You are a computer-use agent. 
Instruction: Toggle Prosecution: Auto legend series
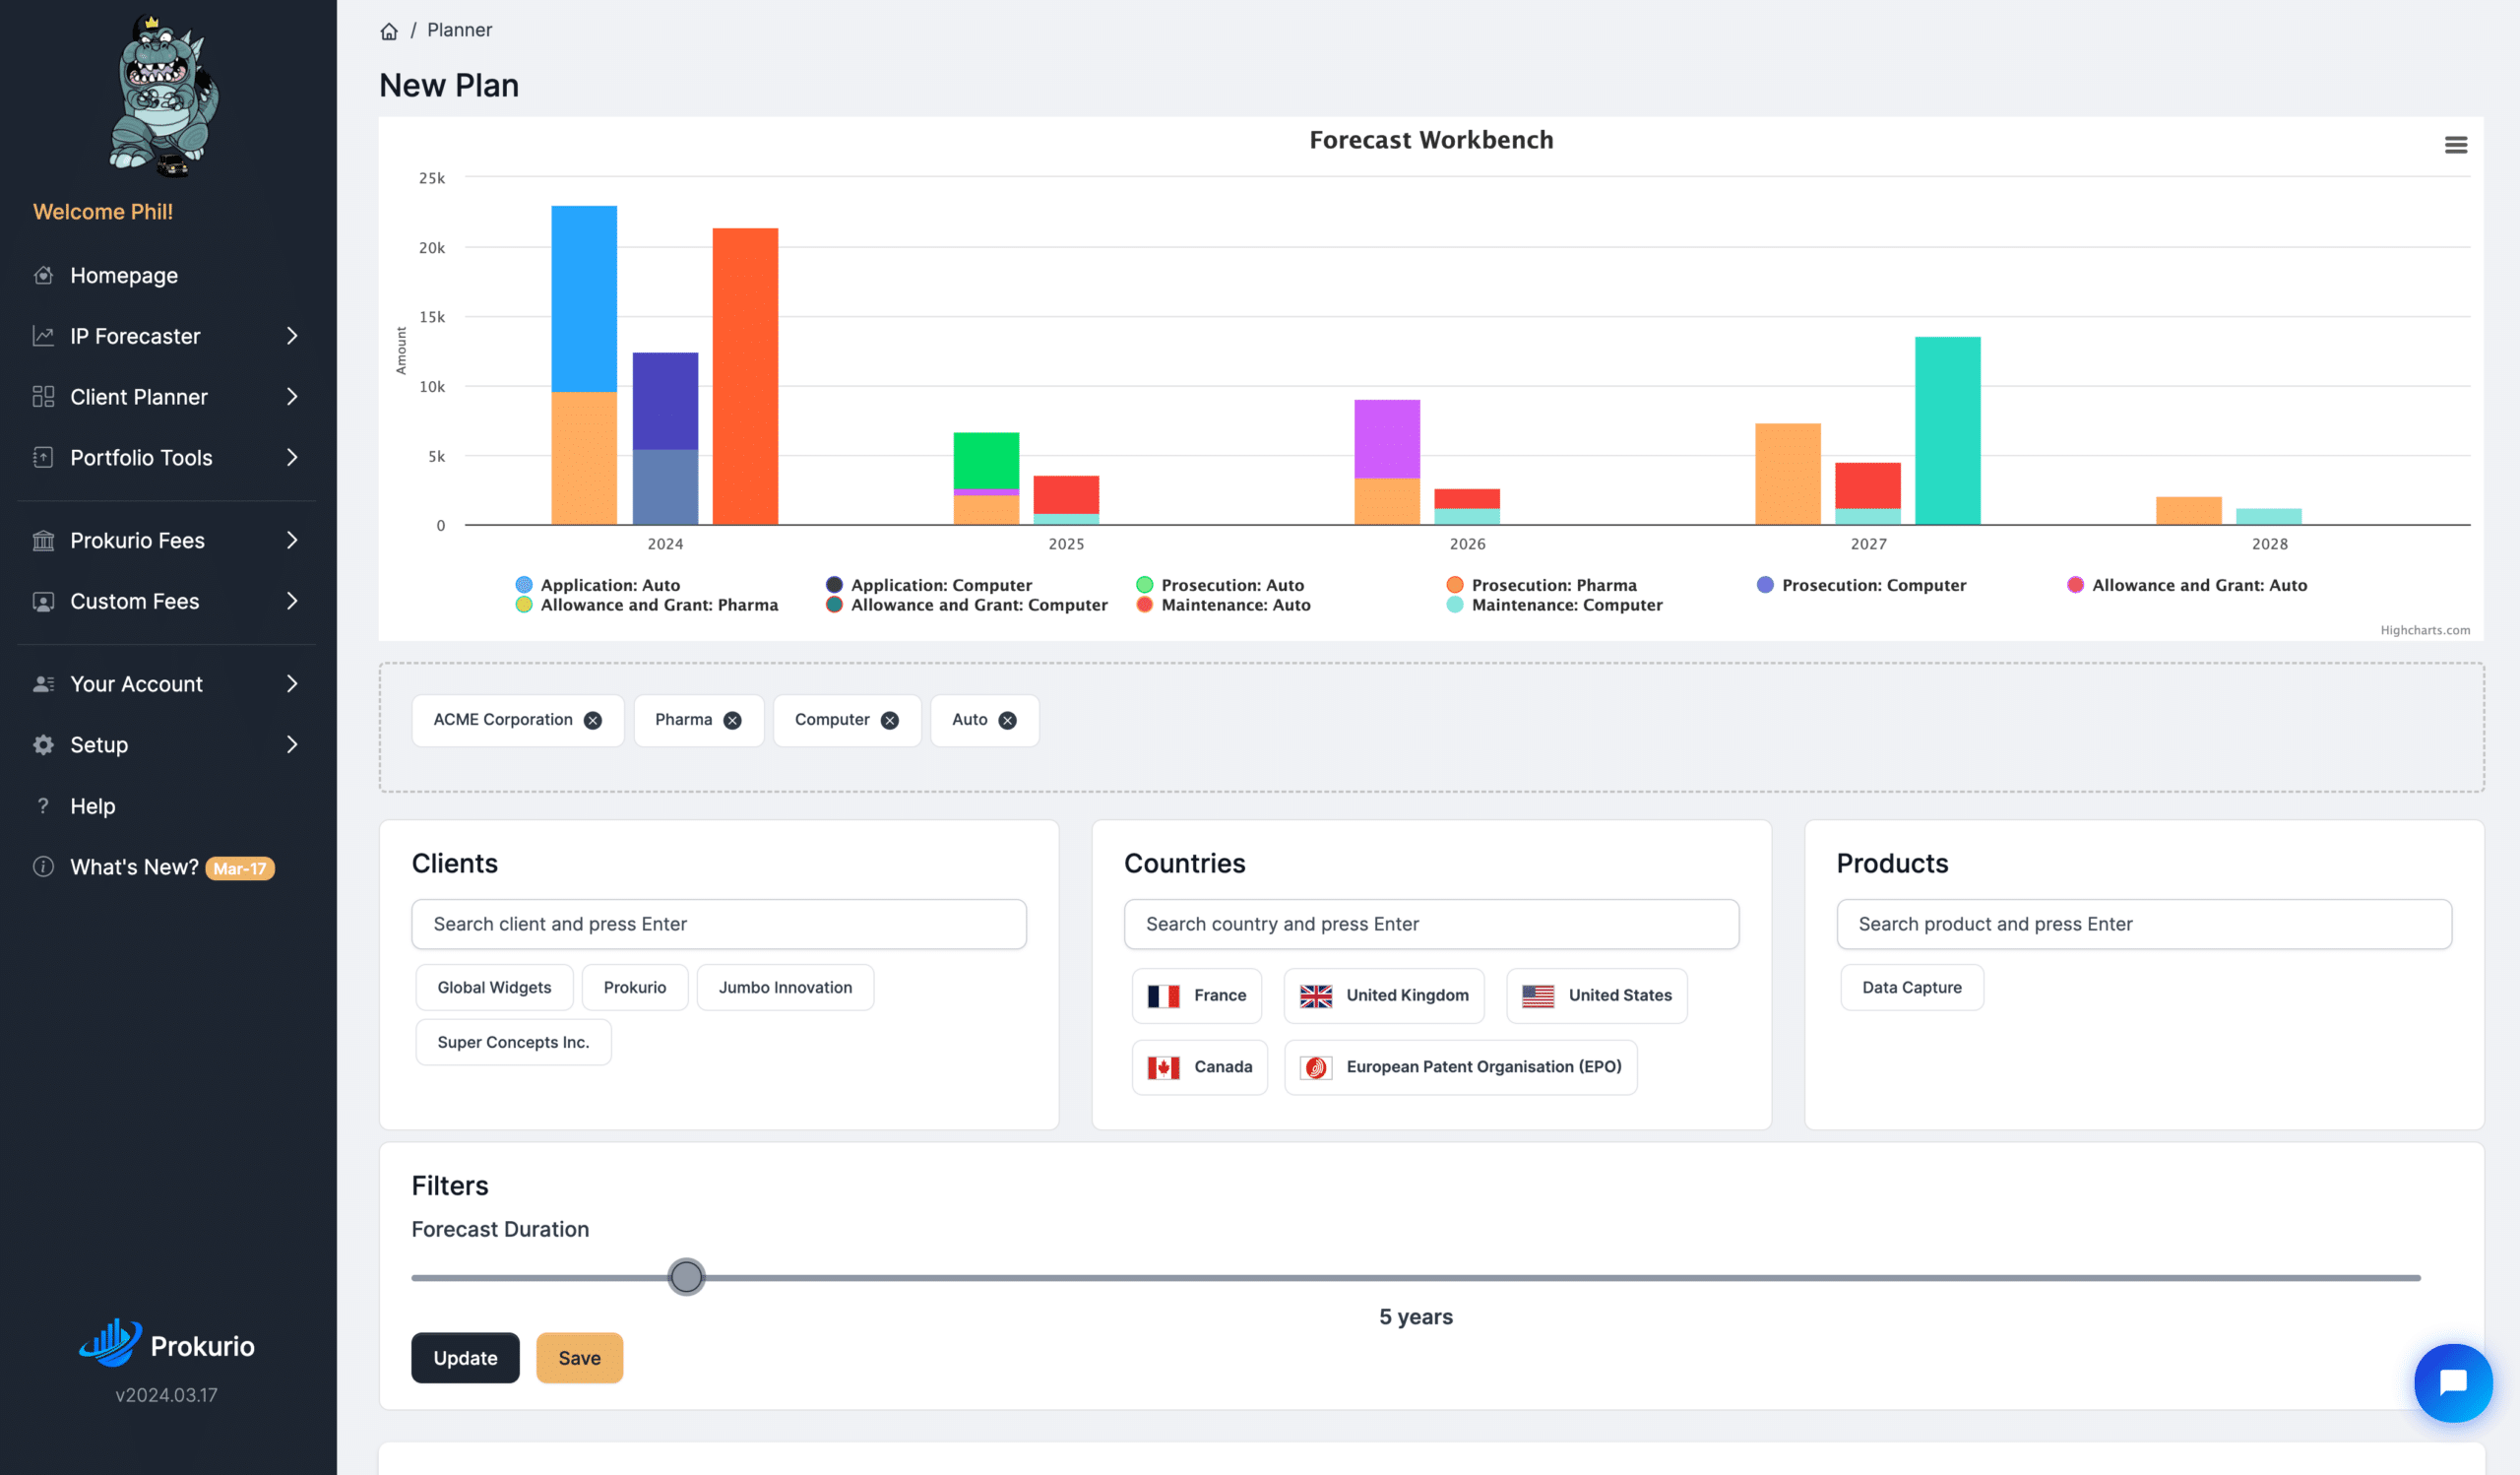1221,585
